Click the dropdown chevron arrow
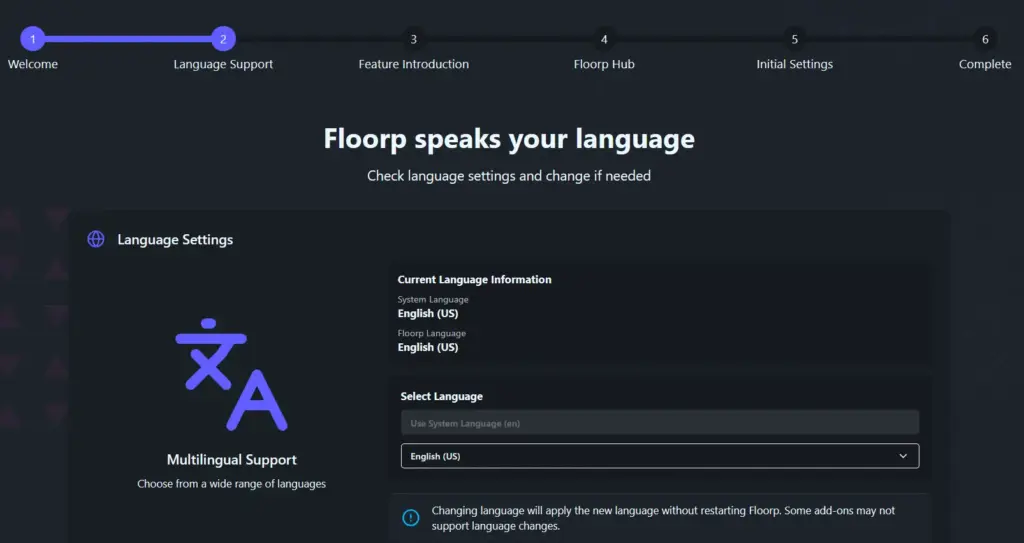This screenshot has width=1024, height=543. (903, 456)
